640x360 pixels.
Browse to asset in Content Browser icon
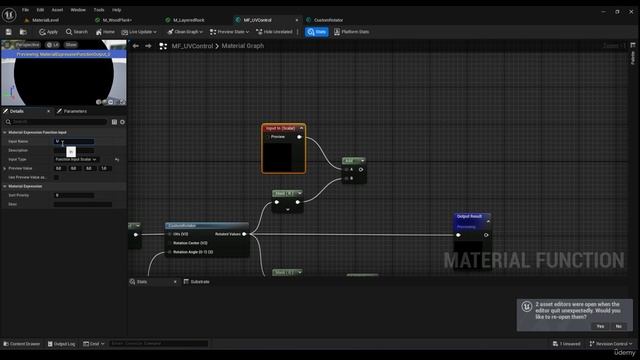coord(23,32)
